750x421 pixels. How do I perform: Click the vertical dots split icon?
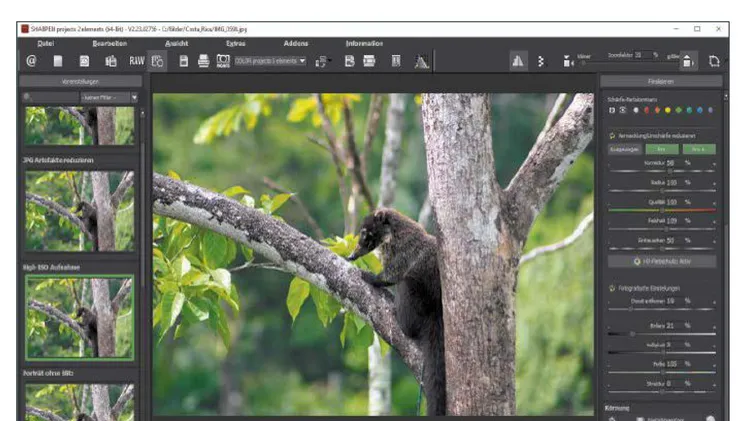tap(541, 61)
